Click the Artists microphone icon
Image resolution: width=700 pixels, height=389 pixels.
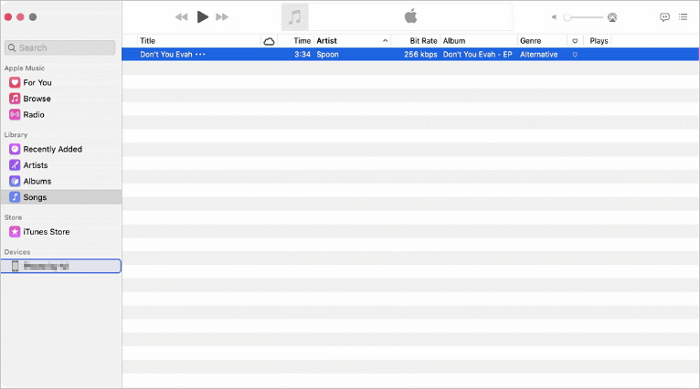point(15,165)
